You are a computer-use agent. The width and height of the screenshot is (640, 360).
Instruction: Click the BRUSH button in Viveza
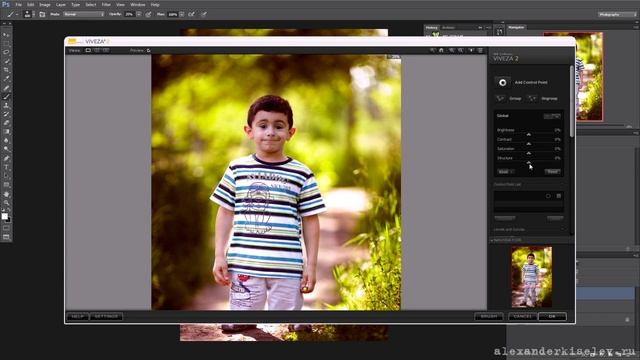tap(489, 317)
